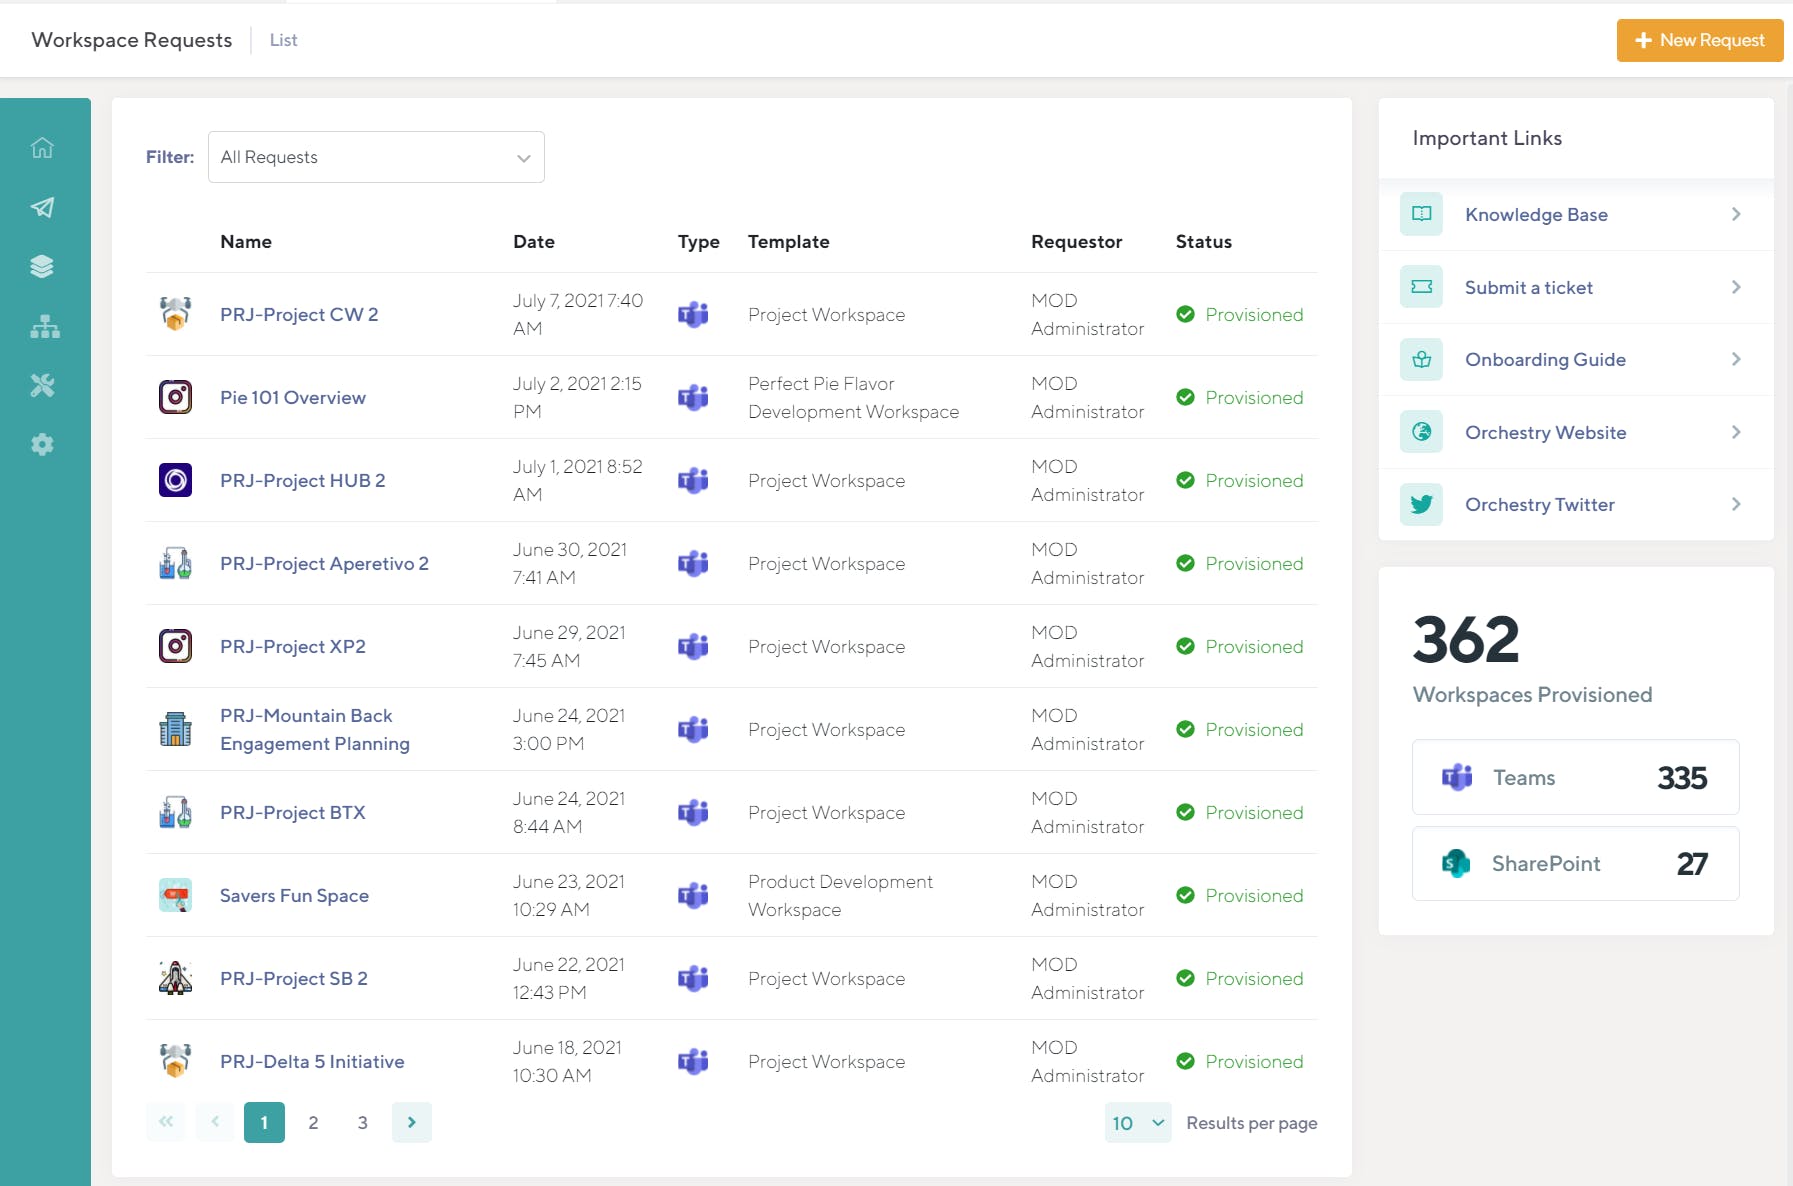Click Teams type icon for Savers Fun Space
1793x1186 pixels.
pos(693,896)
